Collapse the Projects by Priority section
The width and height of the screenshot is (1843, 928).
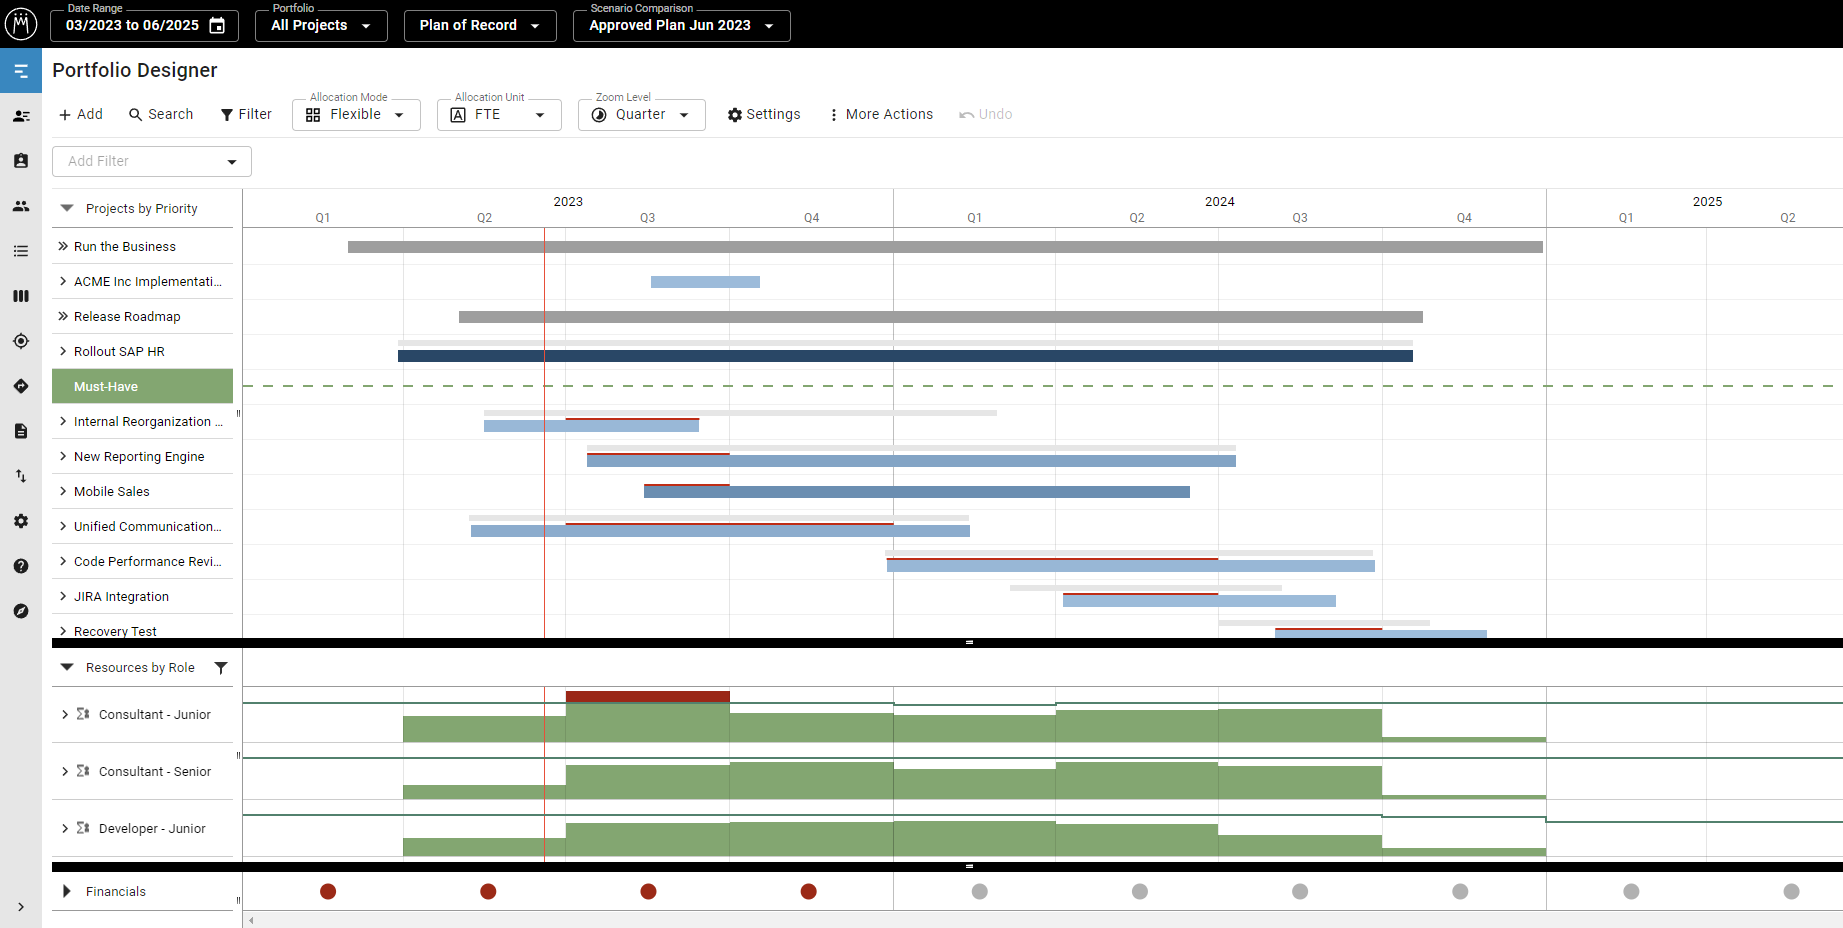click(x=67, y=208)
